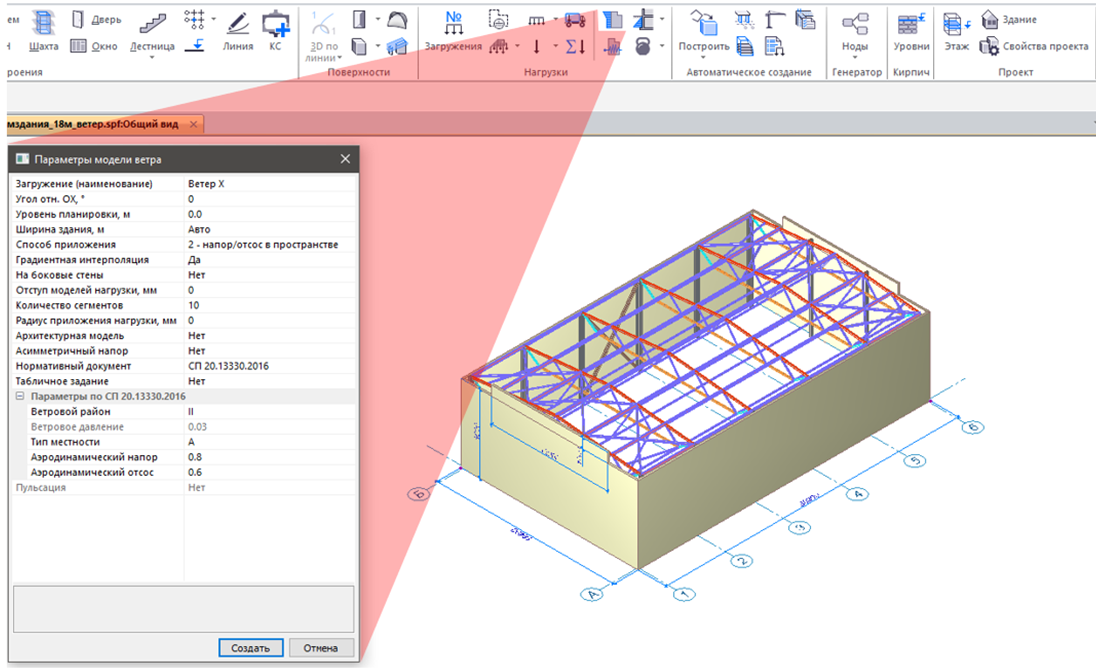Open dropdown arrow beside 3D box icon

(x=377, y=47)
